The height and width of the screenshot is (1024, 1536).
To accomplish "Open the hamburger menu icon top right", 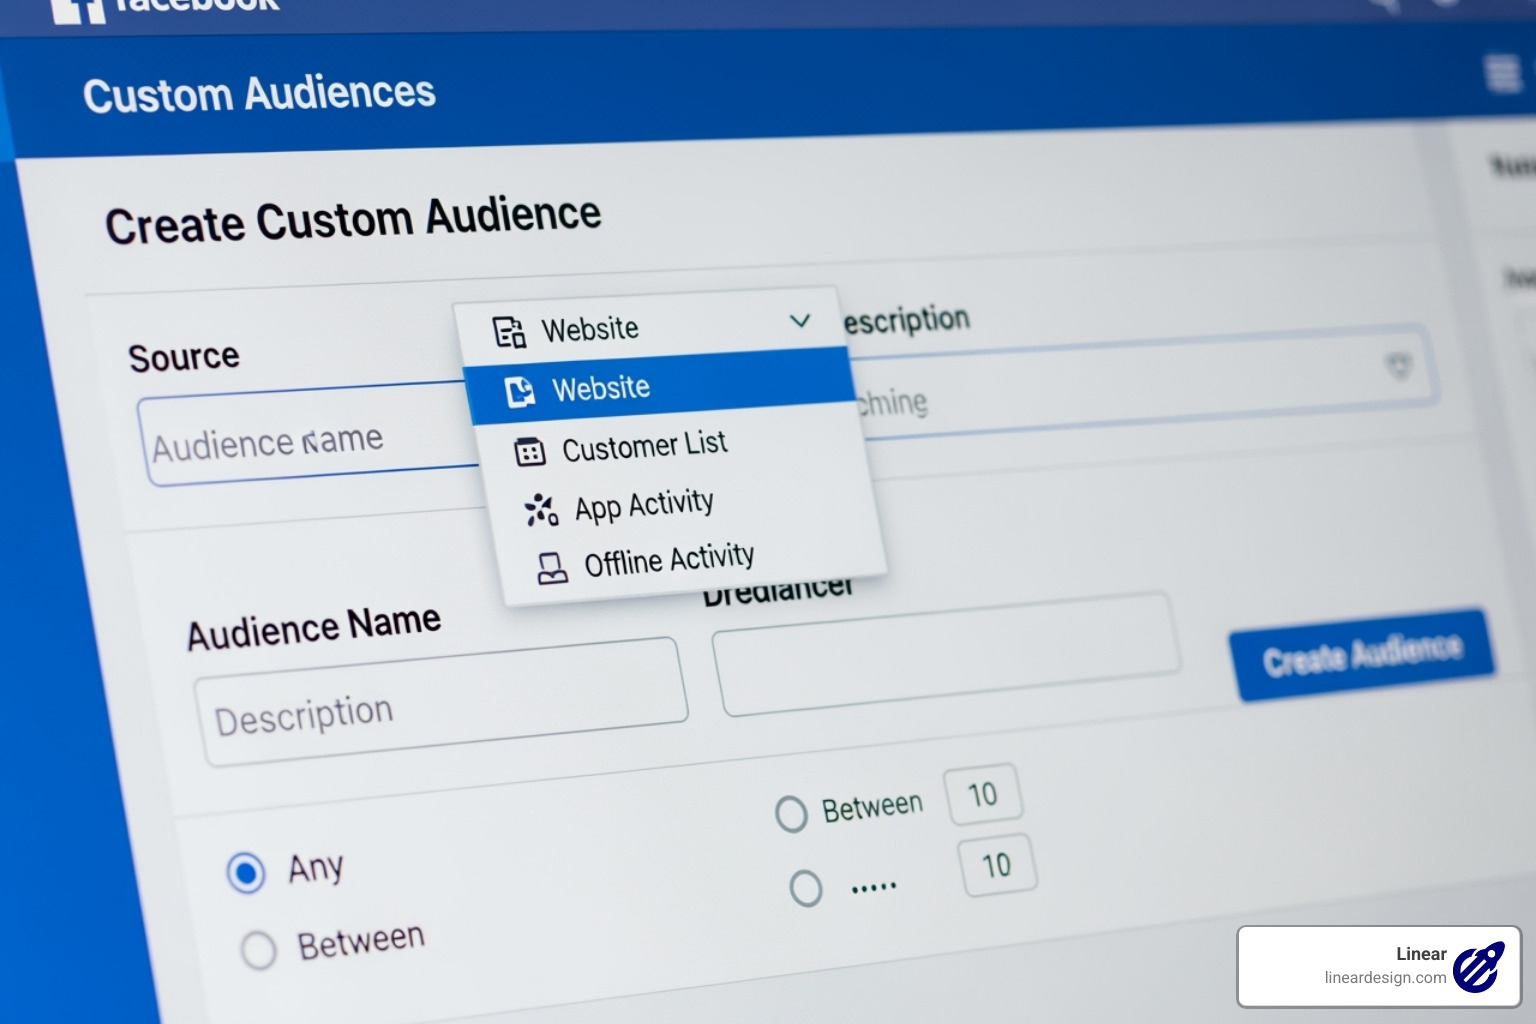I will (1503, 72).
